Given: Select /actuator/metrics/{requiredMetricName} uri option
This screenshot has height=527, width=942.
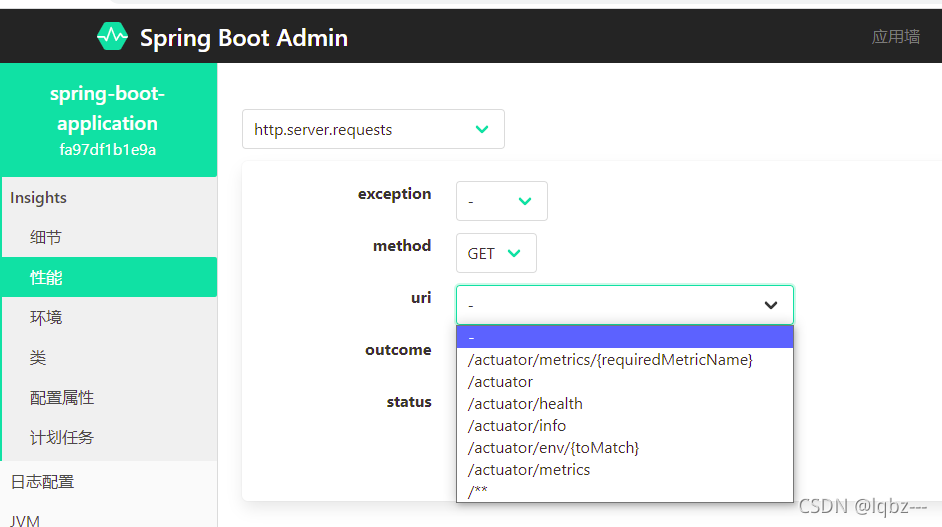Looking at the screenshot, I should (610, 360).
